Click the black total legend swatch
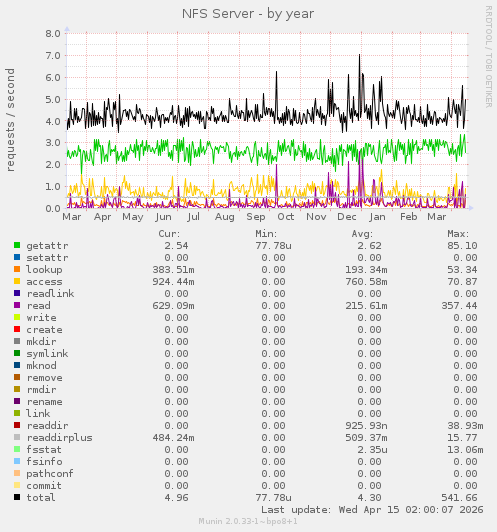 point(17,497)
